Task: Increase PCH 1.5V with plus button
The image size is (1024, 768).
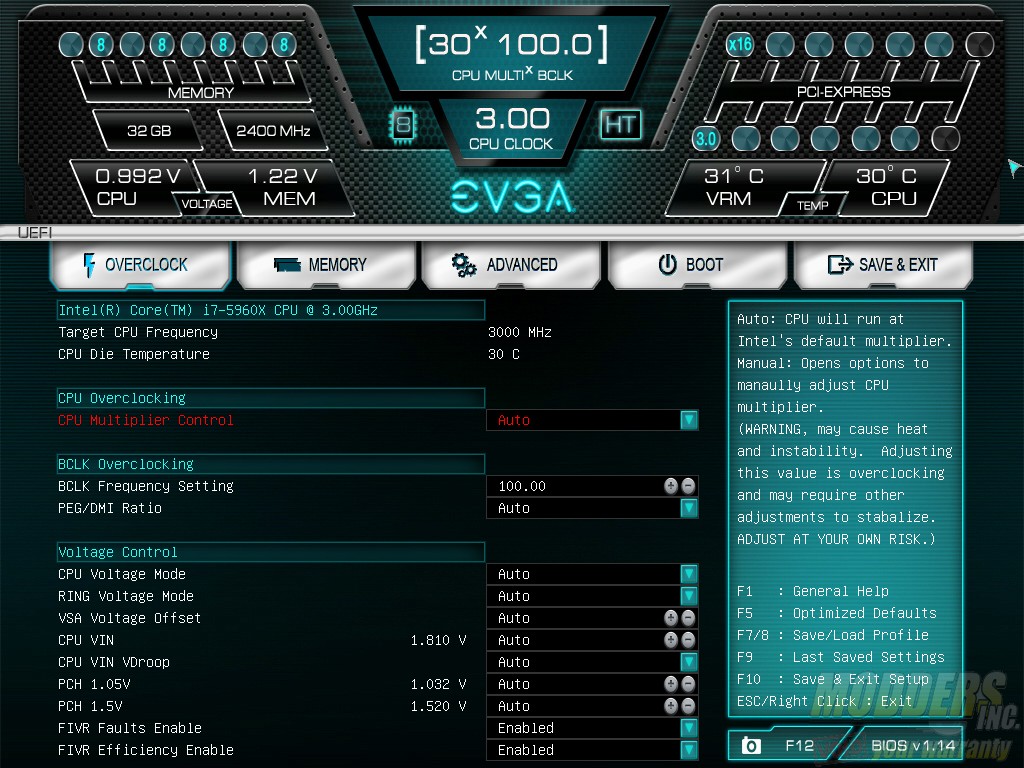Action: [x=671, y=706]
